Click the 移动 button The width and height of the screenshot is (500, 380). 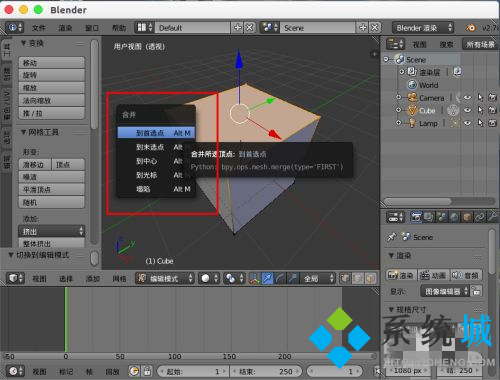point(52,63)
